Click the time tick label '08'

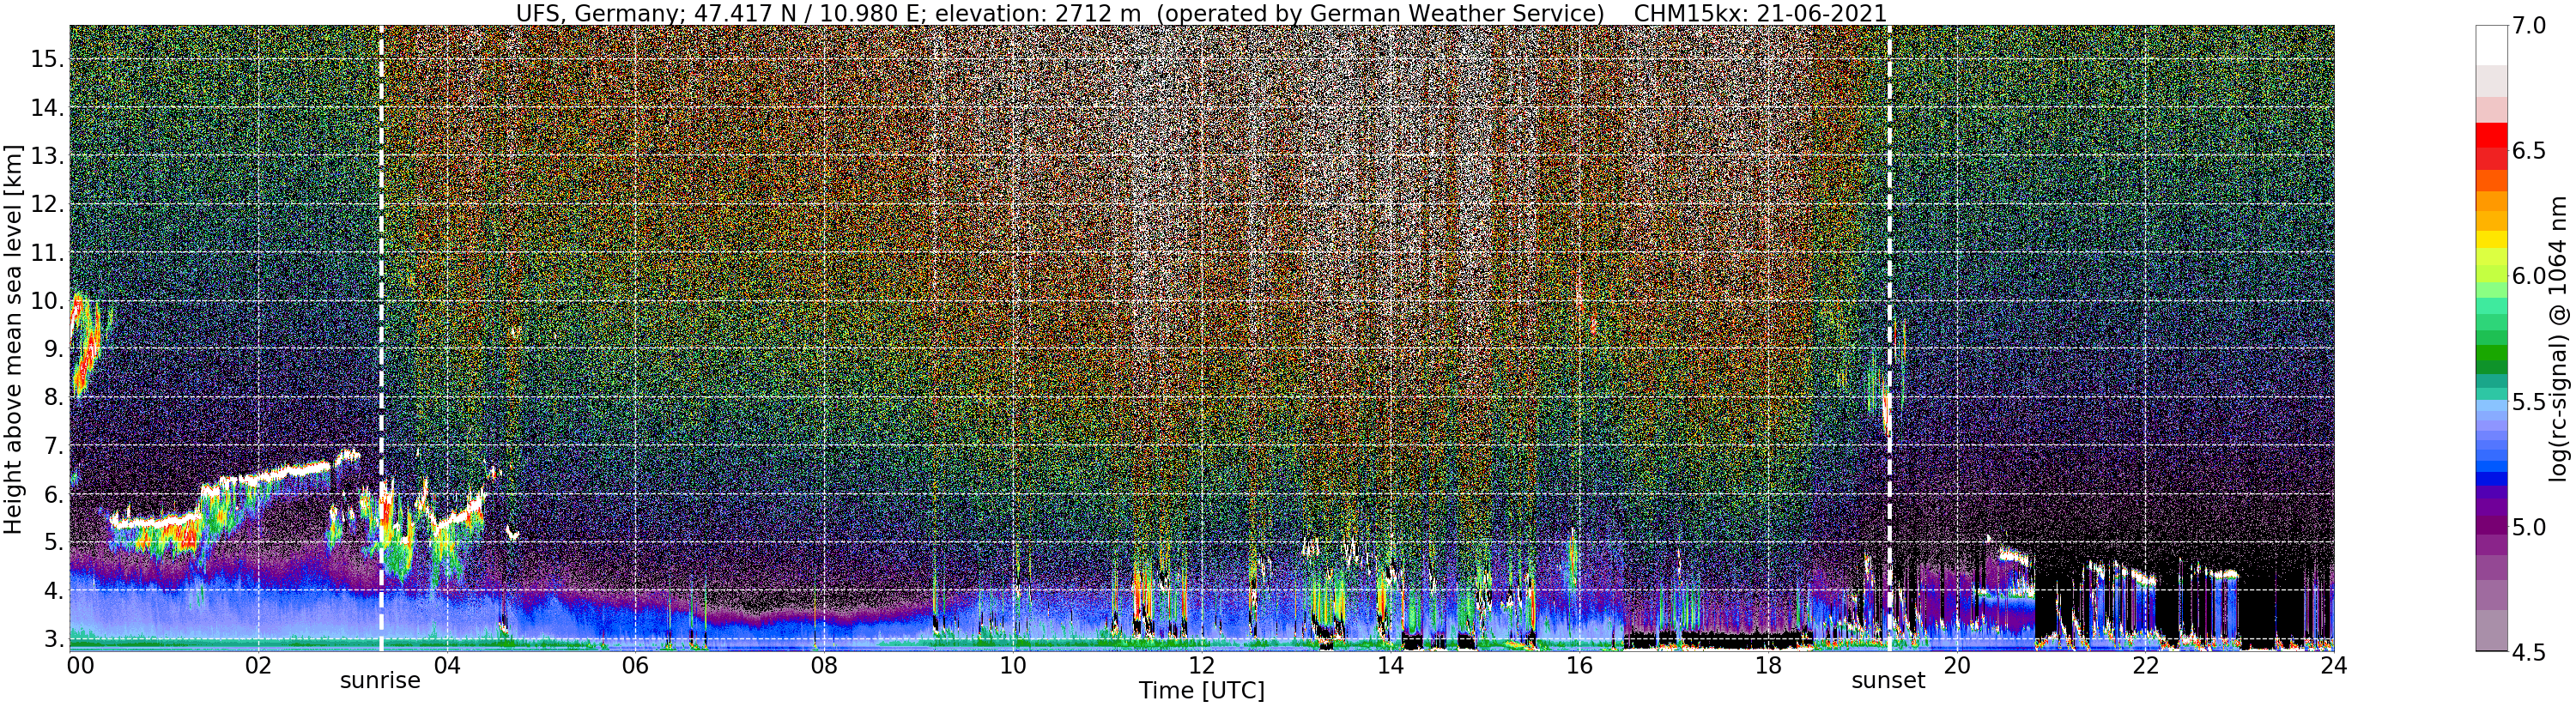[824, 666]
